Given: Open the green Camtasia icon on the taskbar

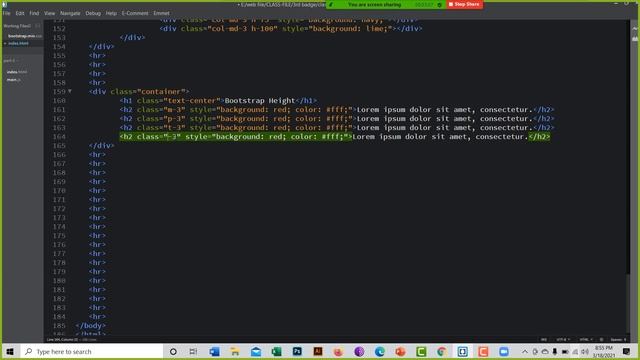Looking at the screenshot, I should (x=421, y=351).
